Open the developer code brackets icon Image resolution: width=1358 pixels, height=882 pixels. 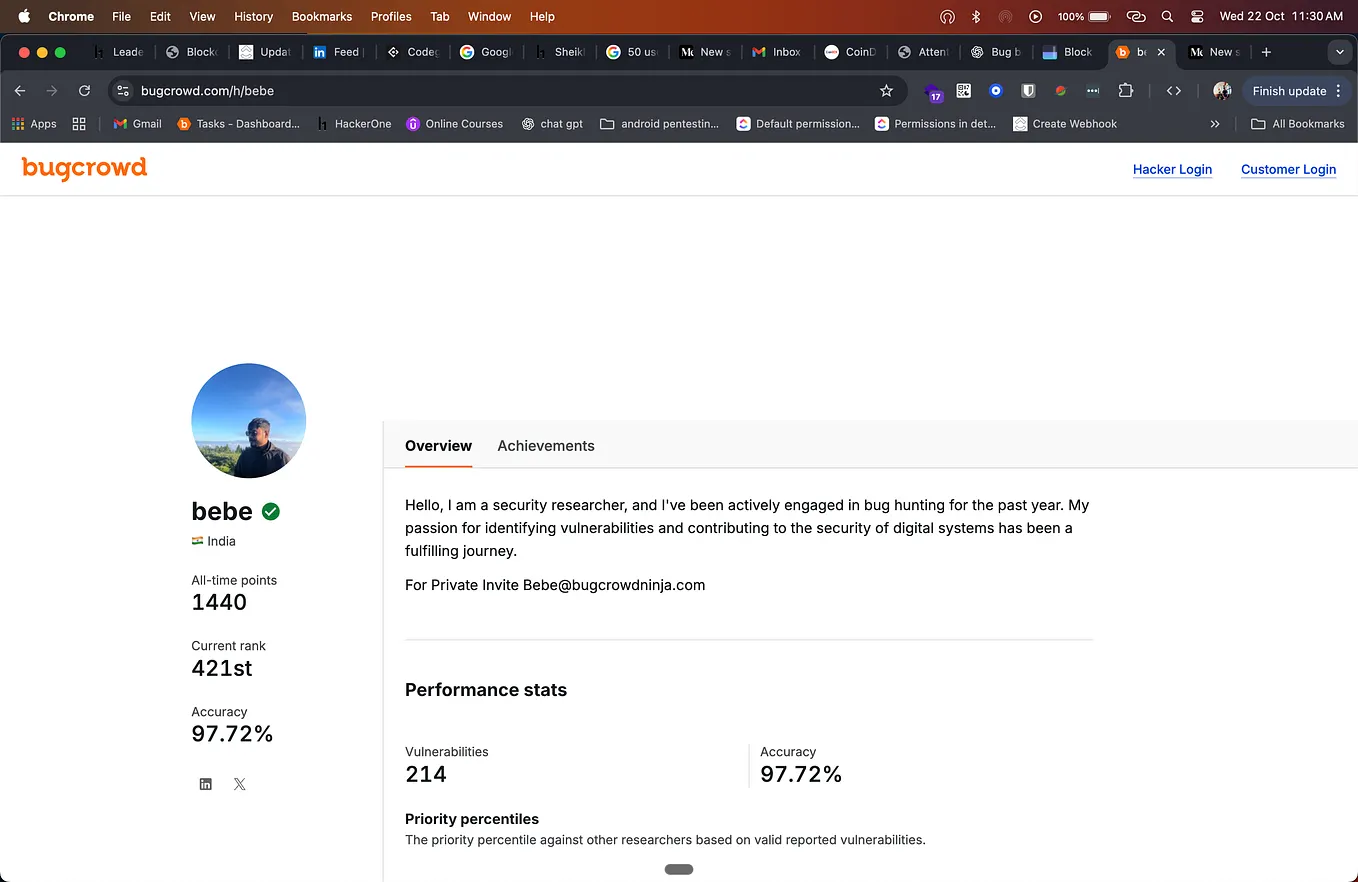[1174, 91]
